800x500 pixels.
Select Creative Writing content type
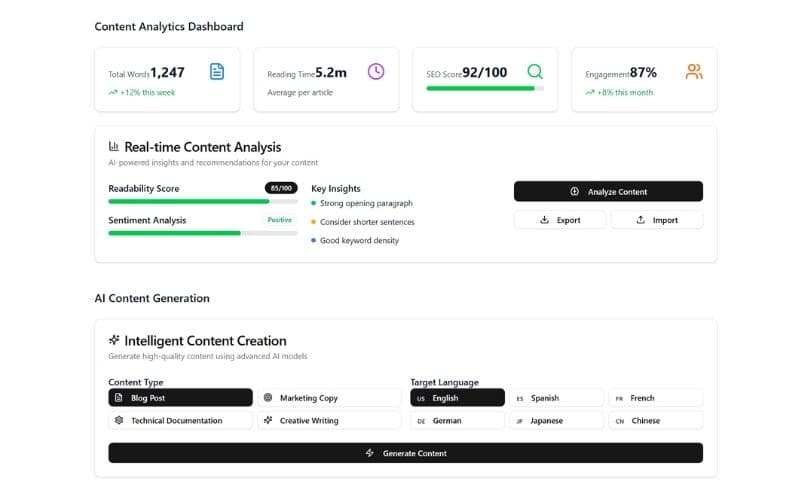click(329, 421)
